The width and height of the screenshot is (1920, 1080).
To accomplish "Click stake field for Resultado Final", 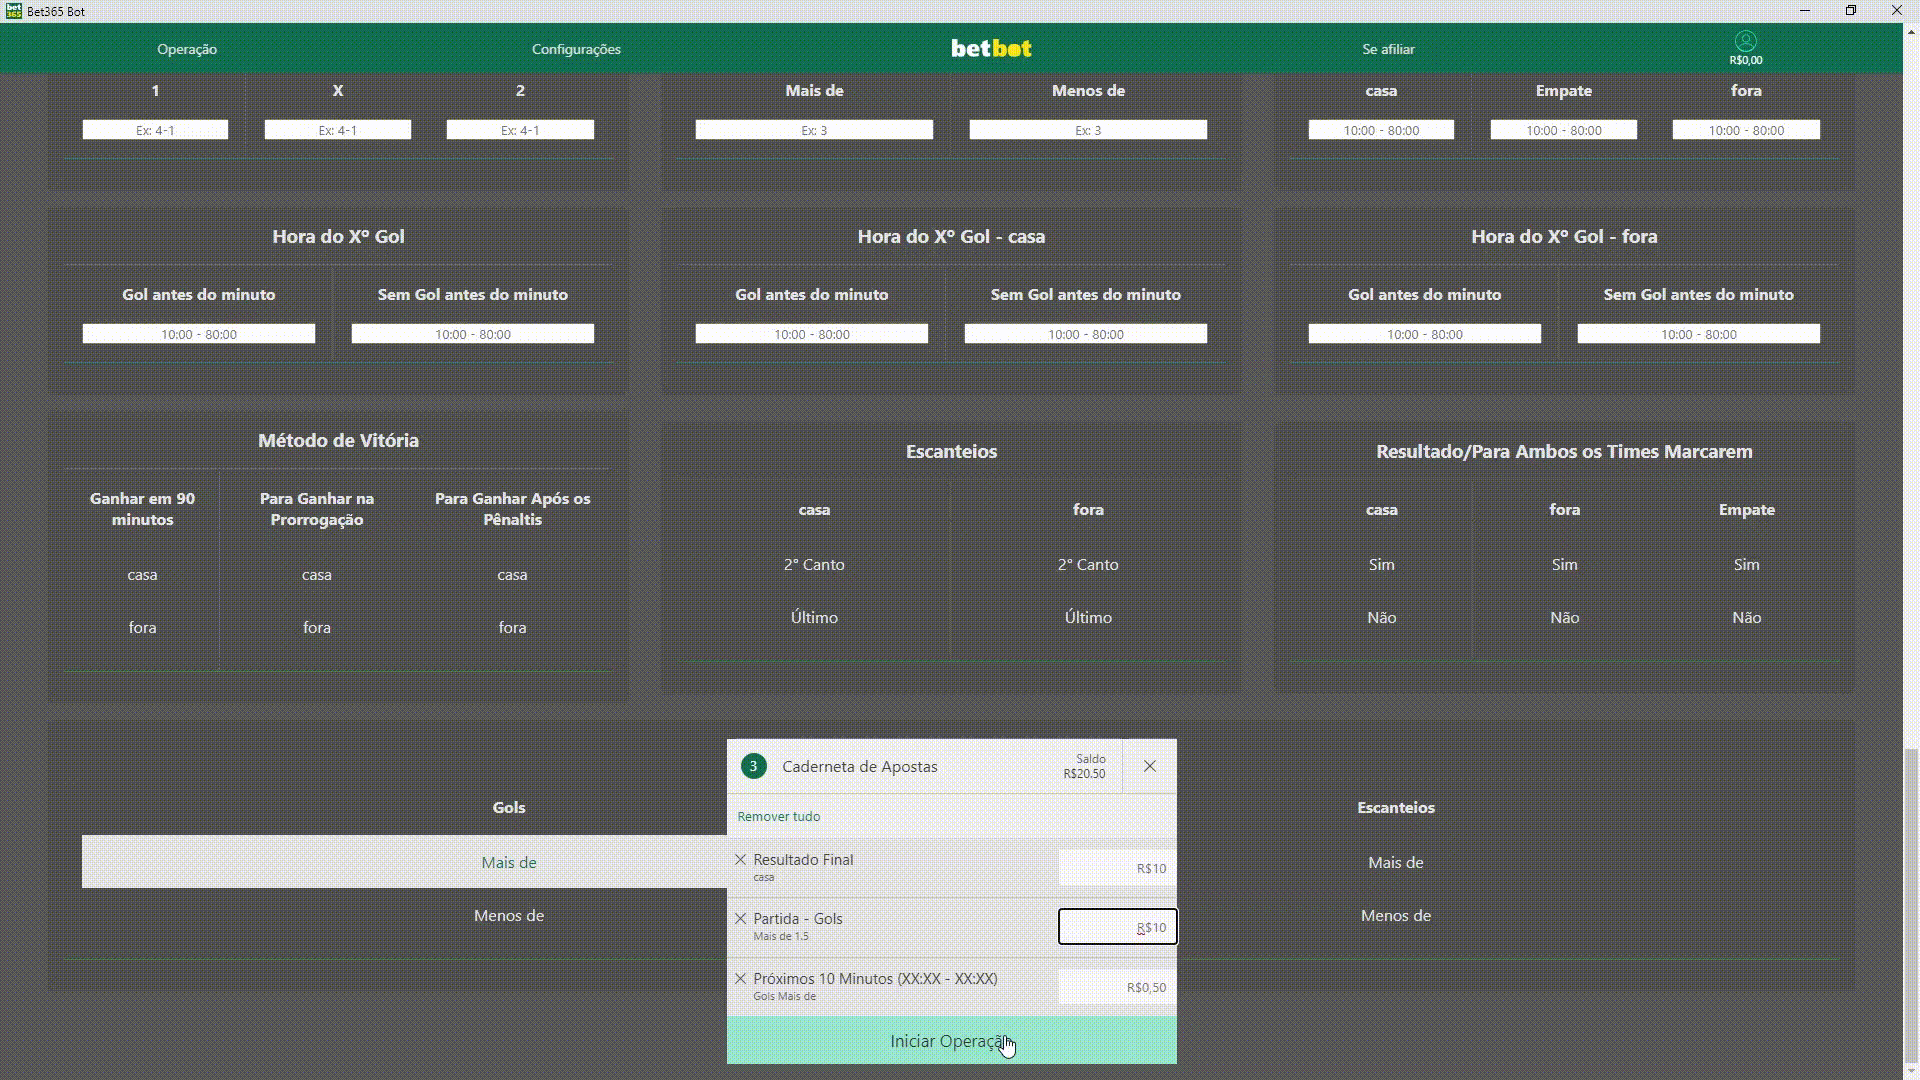I will tap(1117, 868).
